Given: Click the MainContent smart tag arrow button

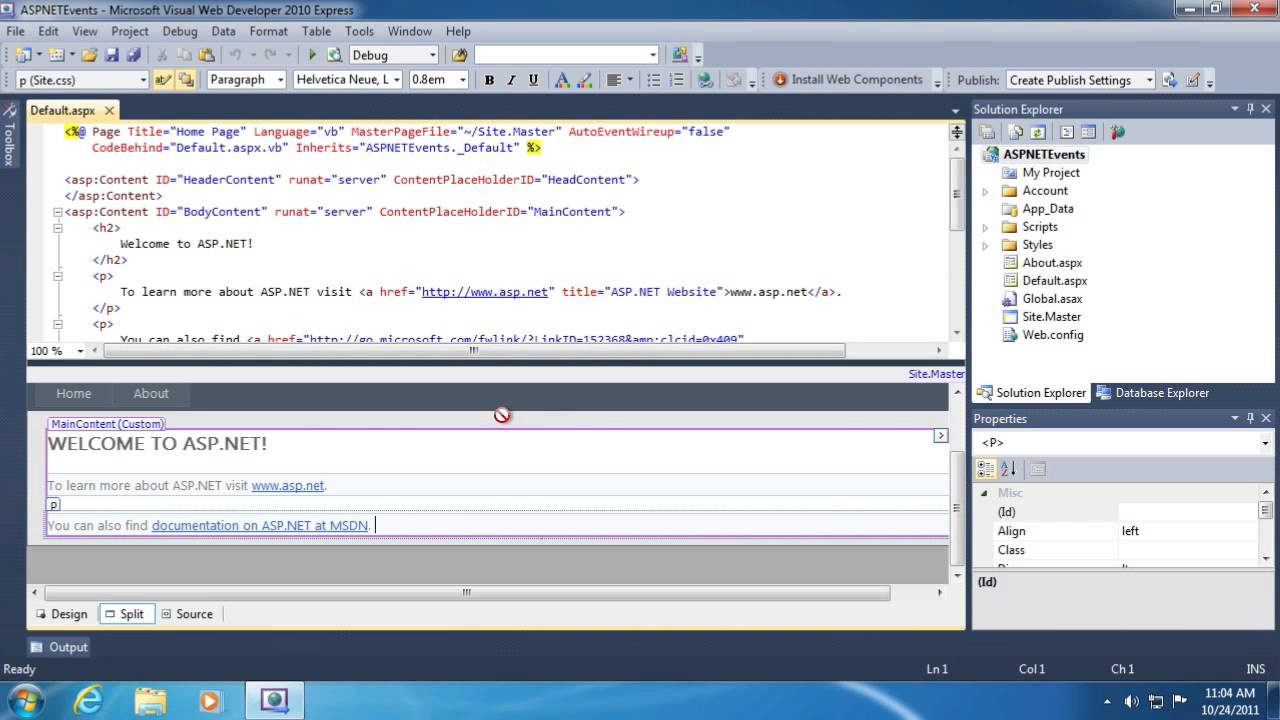Looking at the screenshot, I should pyautogui.click(x=940, y=435).
